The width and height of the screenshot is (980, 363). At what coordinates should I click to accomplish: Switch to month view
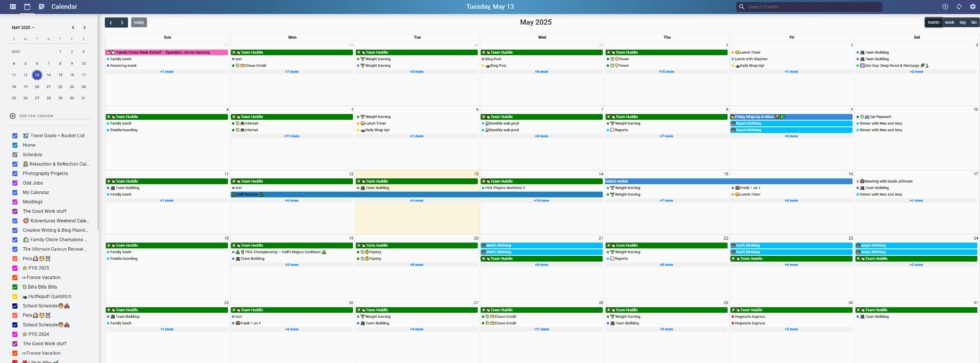click(x=934, y=22)
